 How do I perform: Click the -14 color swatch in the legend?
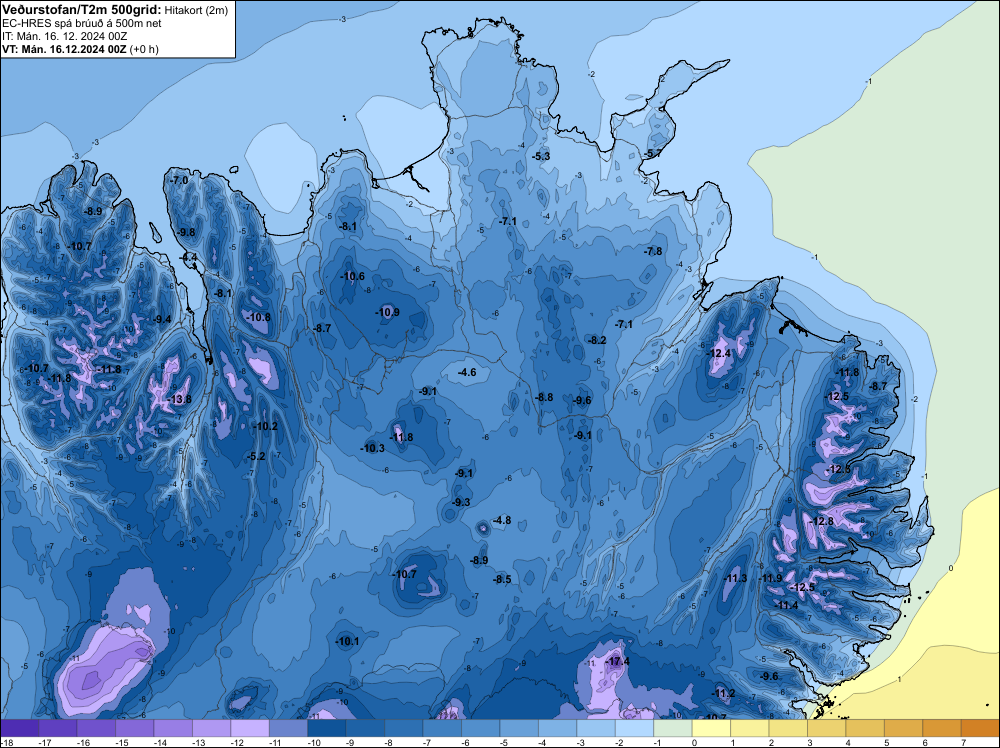coord(173,728)
